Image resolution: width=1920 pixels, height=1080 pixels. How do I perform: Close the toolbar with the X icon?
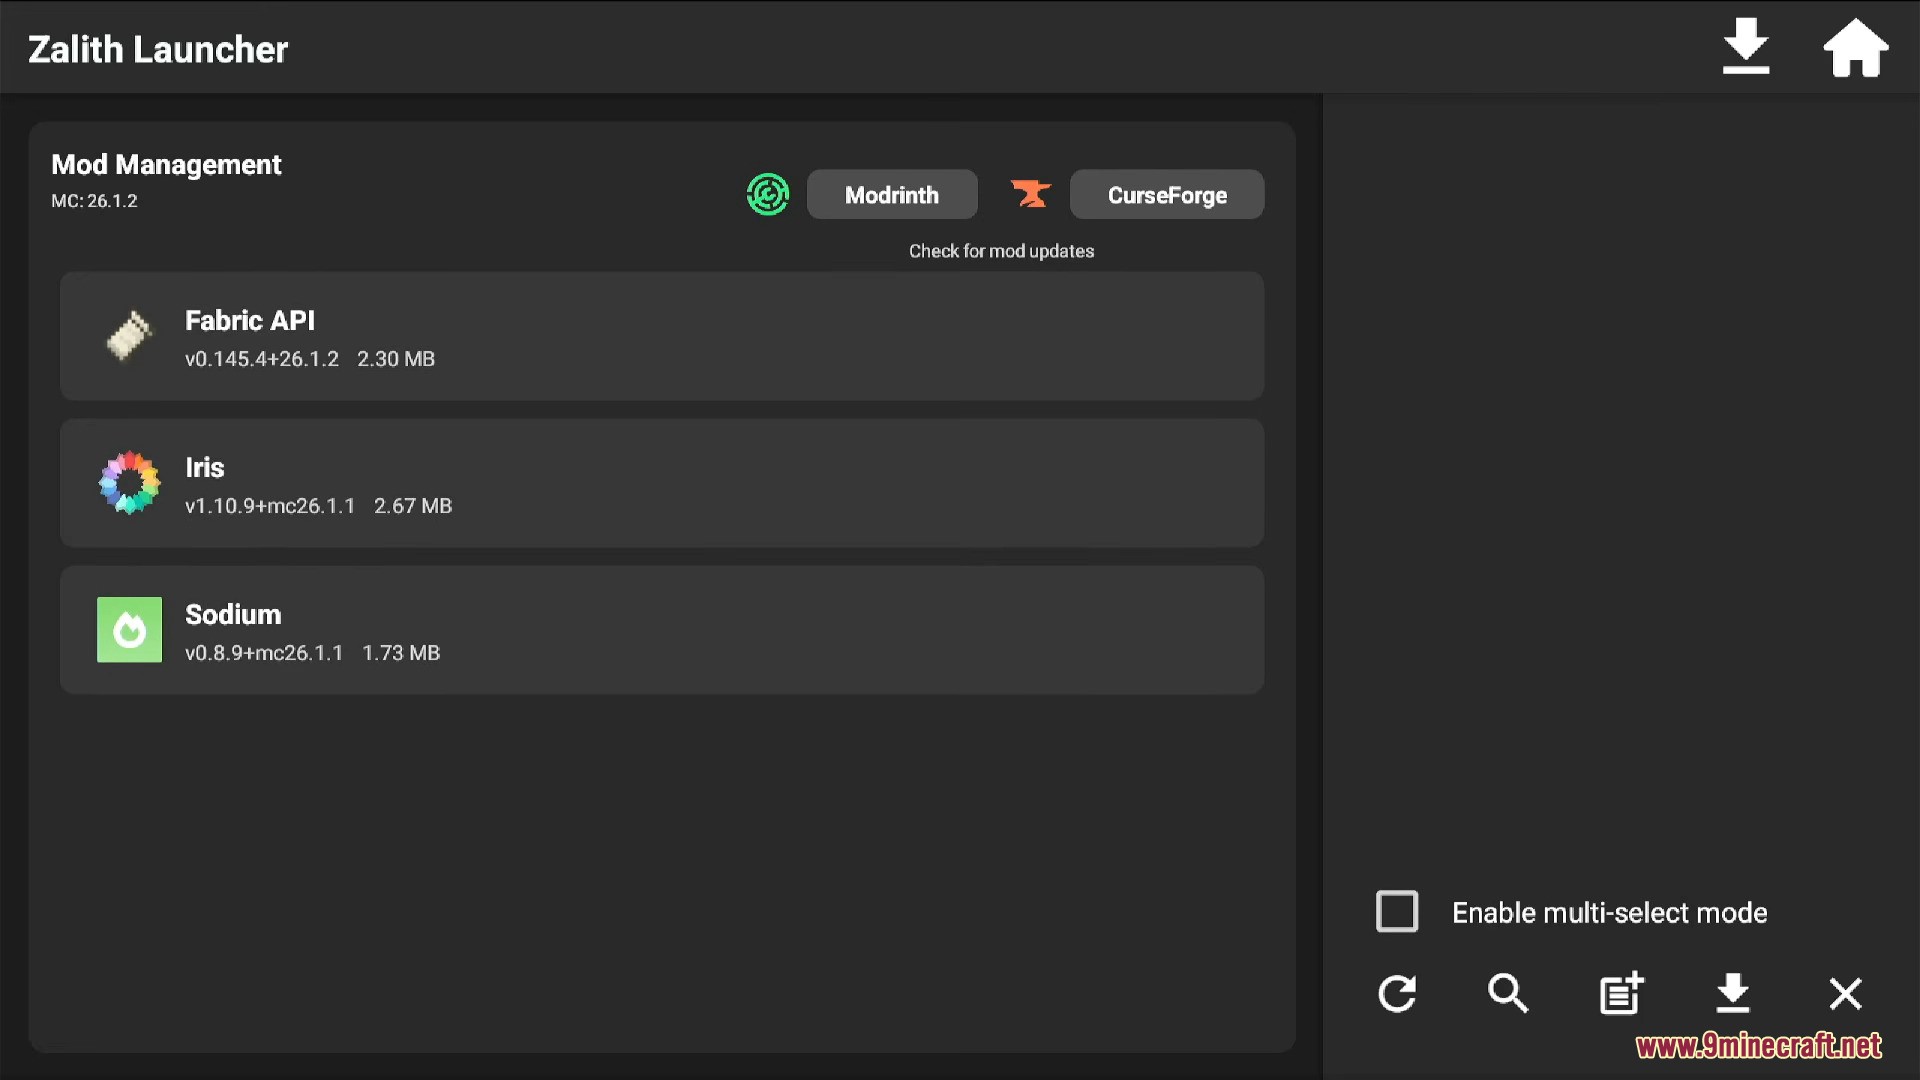(x=1845, y=993)
